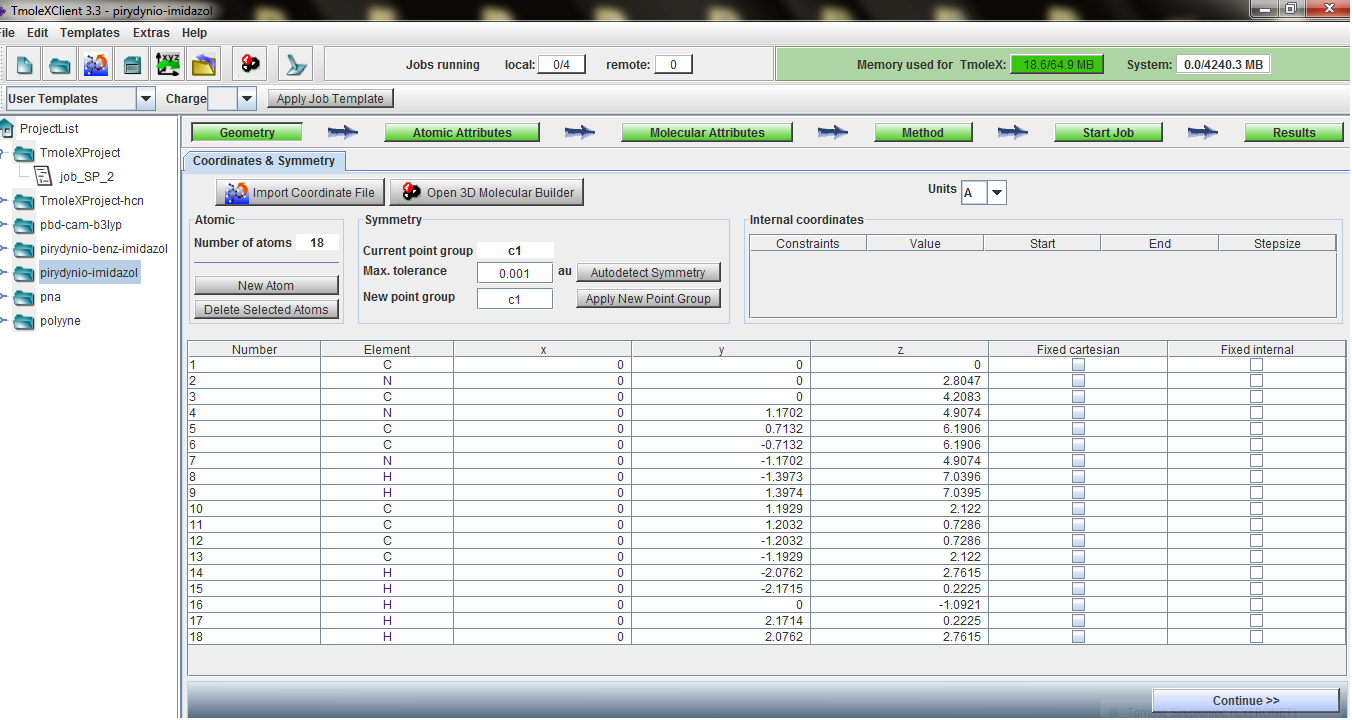Screen dimensions: 1352x720
Task: Open the Charge dropdown arrow
Action: pyautogui.click(x=247, y=99)
